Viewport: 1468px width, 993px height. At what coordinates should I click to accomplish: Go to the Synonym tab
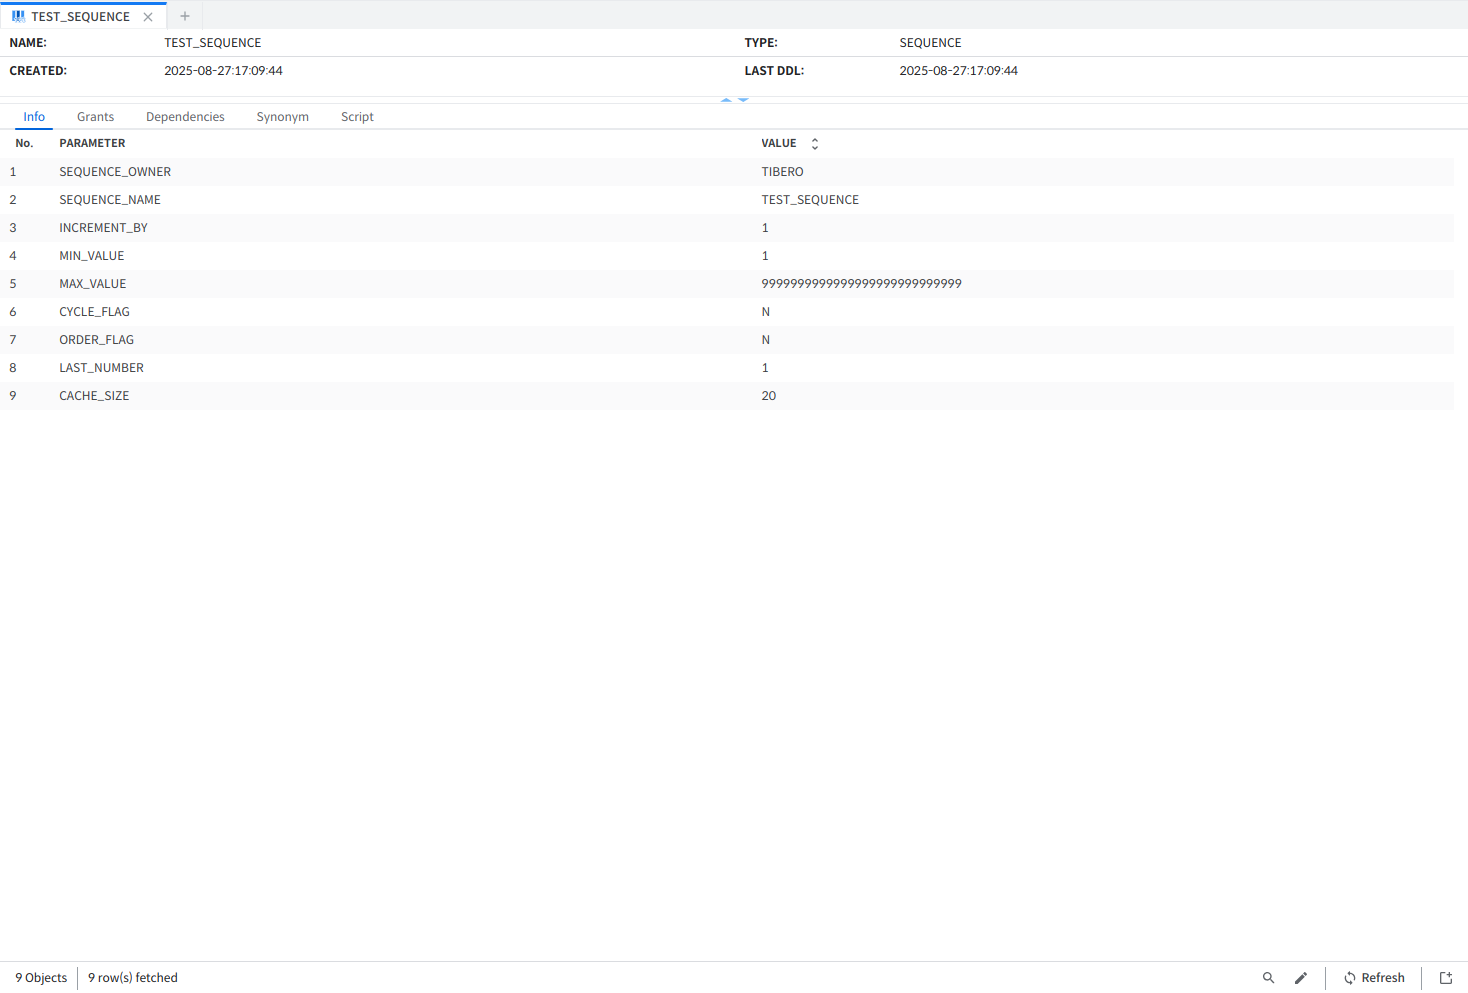point(282,117)
